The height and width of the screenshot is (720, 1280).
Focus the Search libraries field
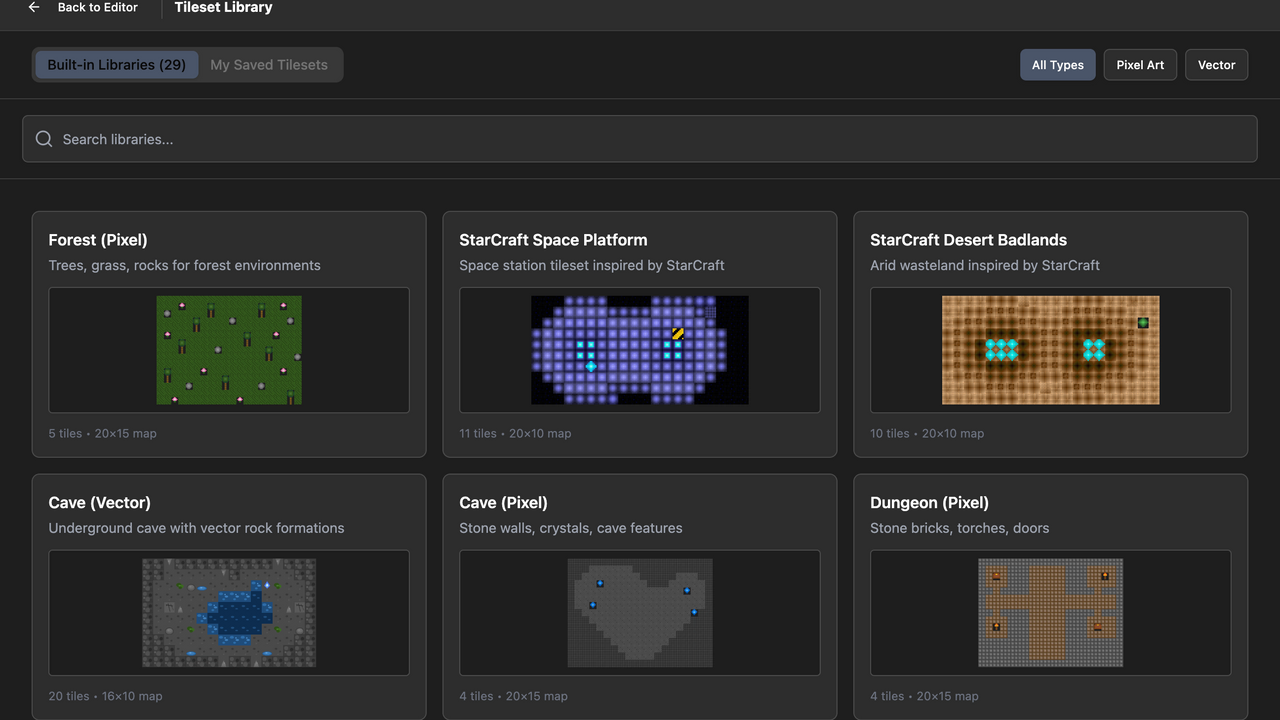(640, 139)
